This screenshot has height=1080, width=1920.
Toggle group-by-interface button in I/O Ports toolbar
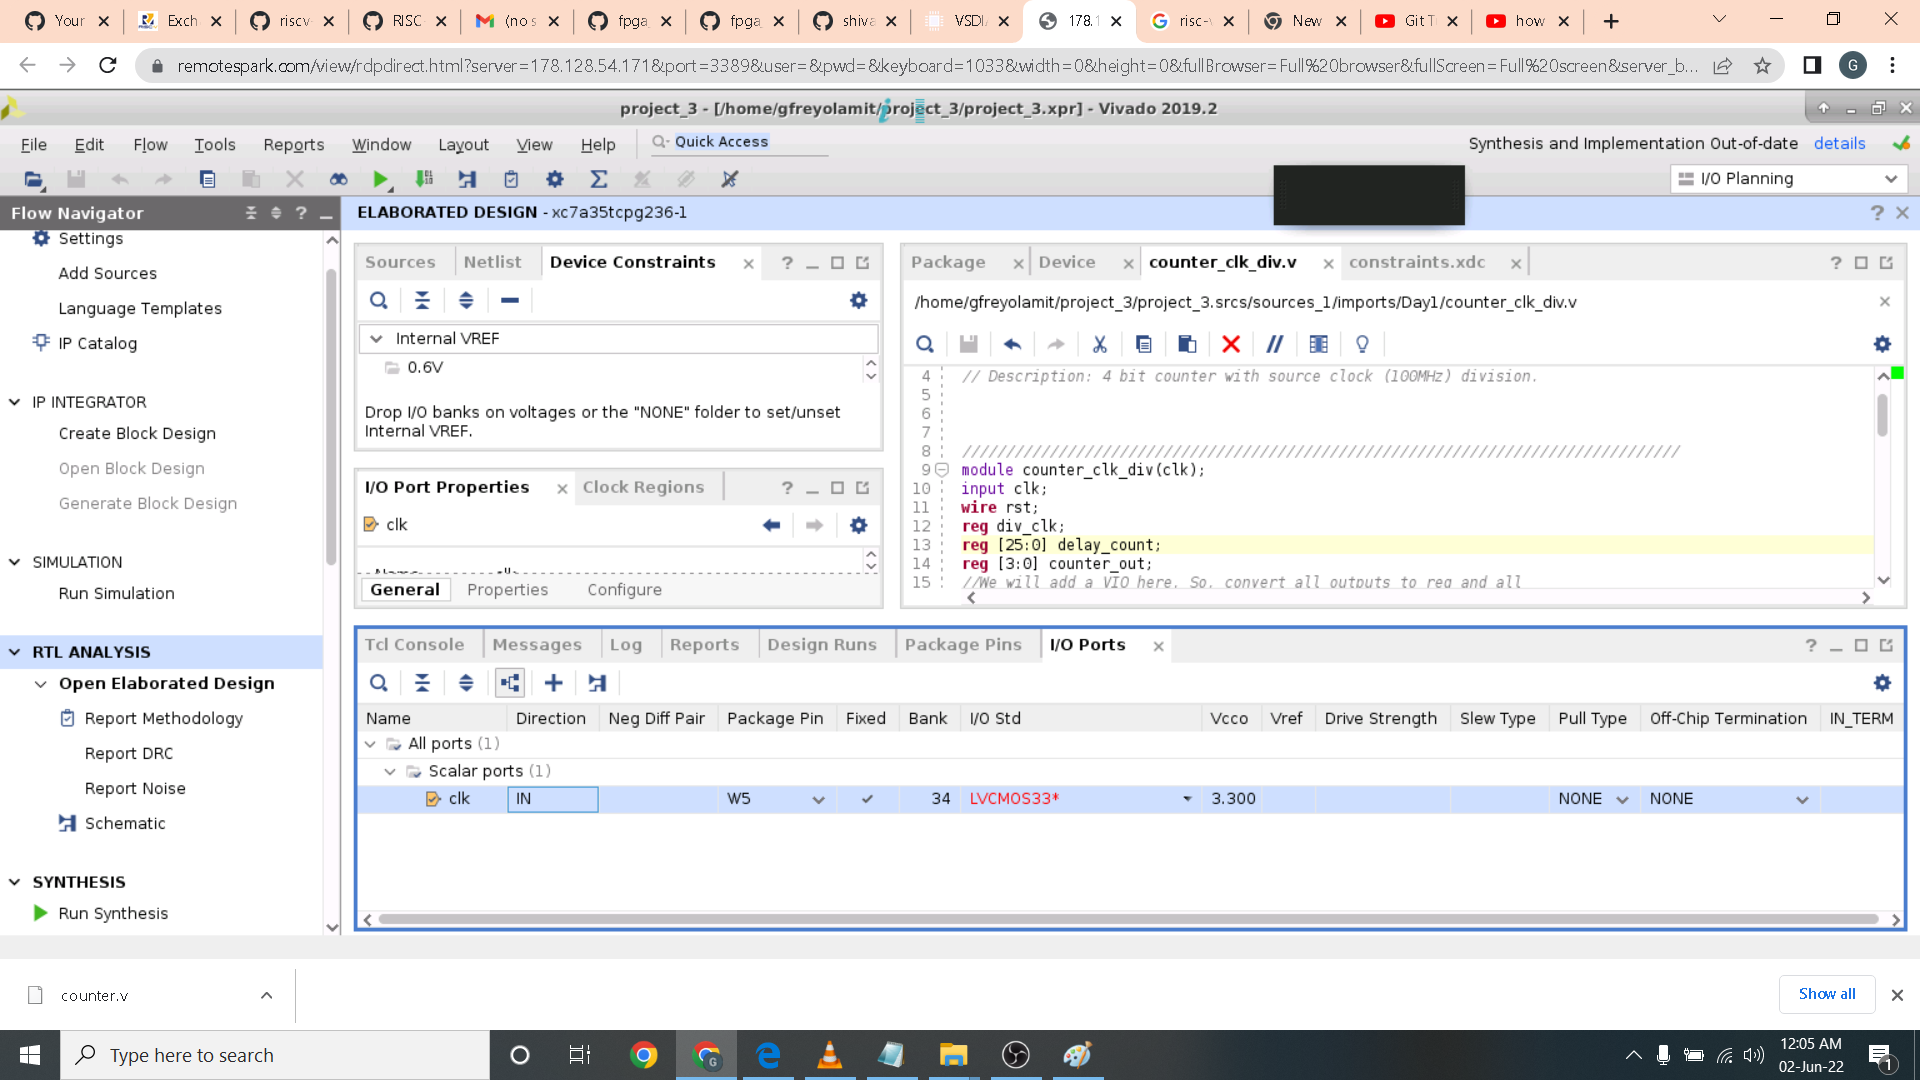coord(510,683)
